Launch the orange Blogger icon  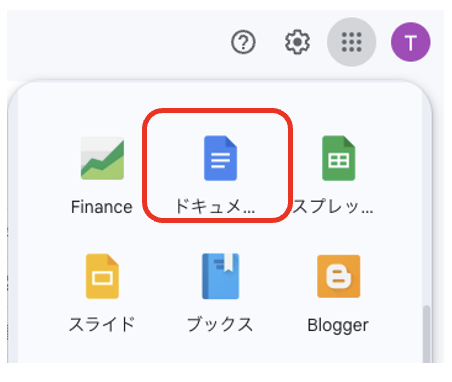(x=339, y=276)
